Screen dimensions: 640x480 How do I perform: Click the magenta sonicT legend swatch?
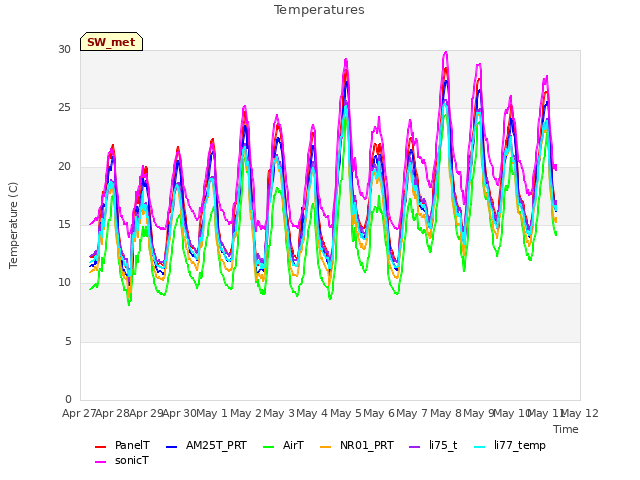(100, 462)
